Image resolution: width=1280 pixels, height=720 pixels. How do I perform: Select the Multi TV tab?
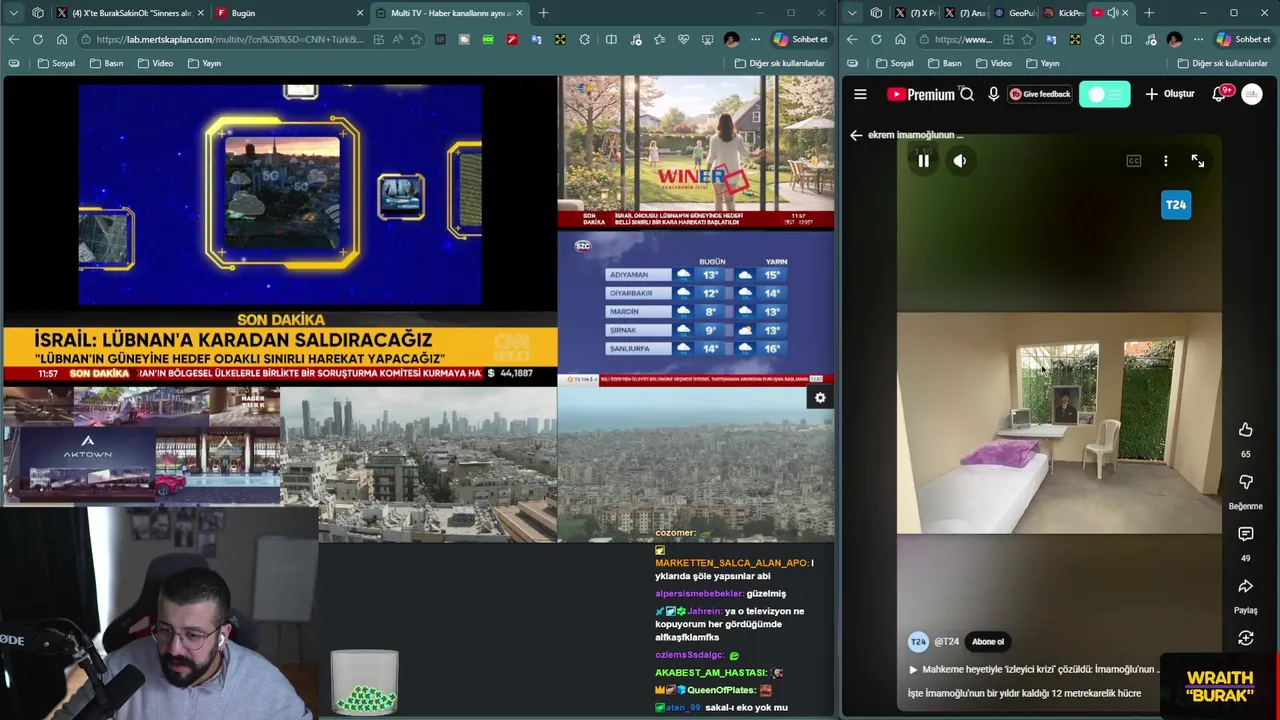tap(448, 13)
